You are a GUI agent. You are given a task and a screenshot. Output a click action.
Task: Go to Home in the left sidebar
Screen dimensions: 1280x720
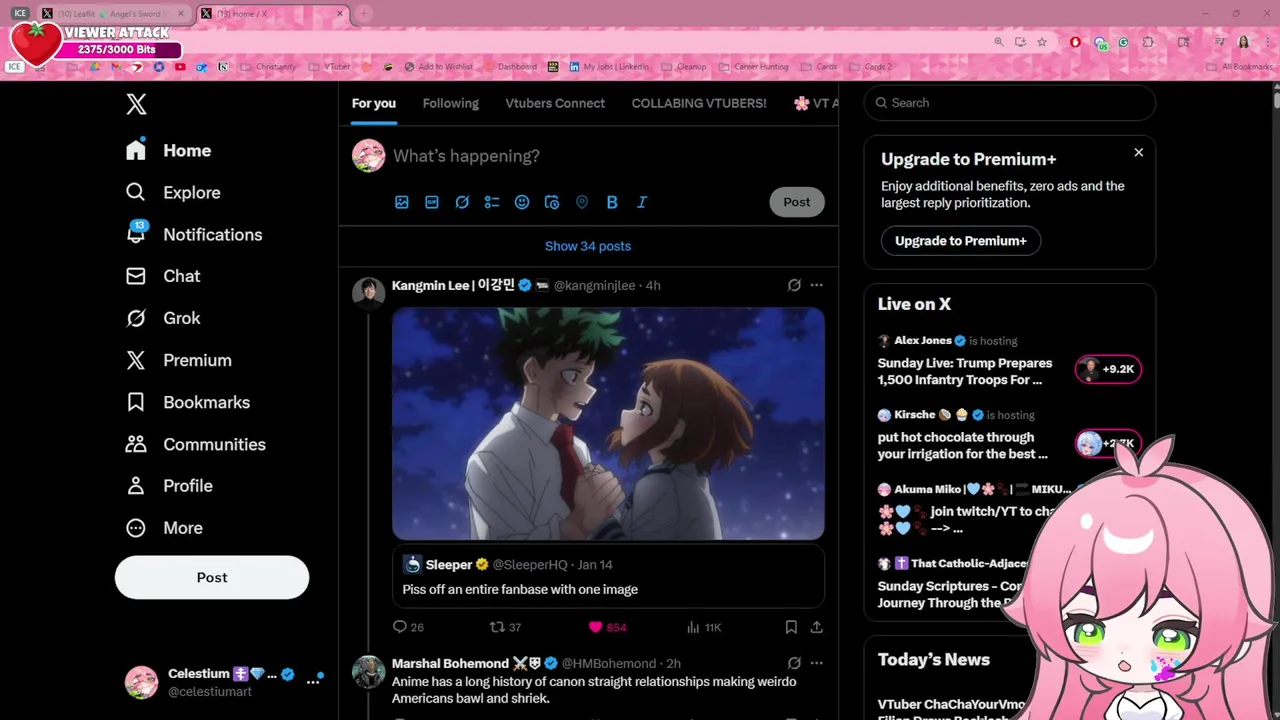[168, 150]
